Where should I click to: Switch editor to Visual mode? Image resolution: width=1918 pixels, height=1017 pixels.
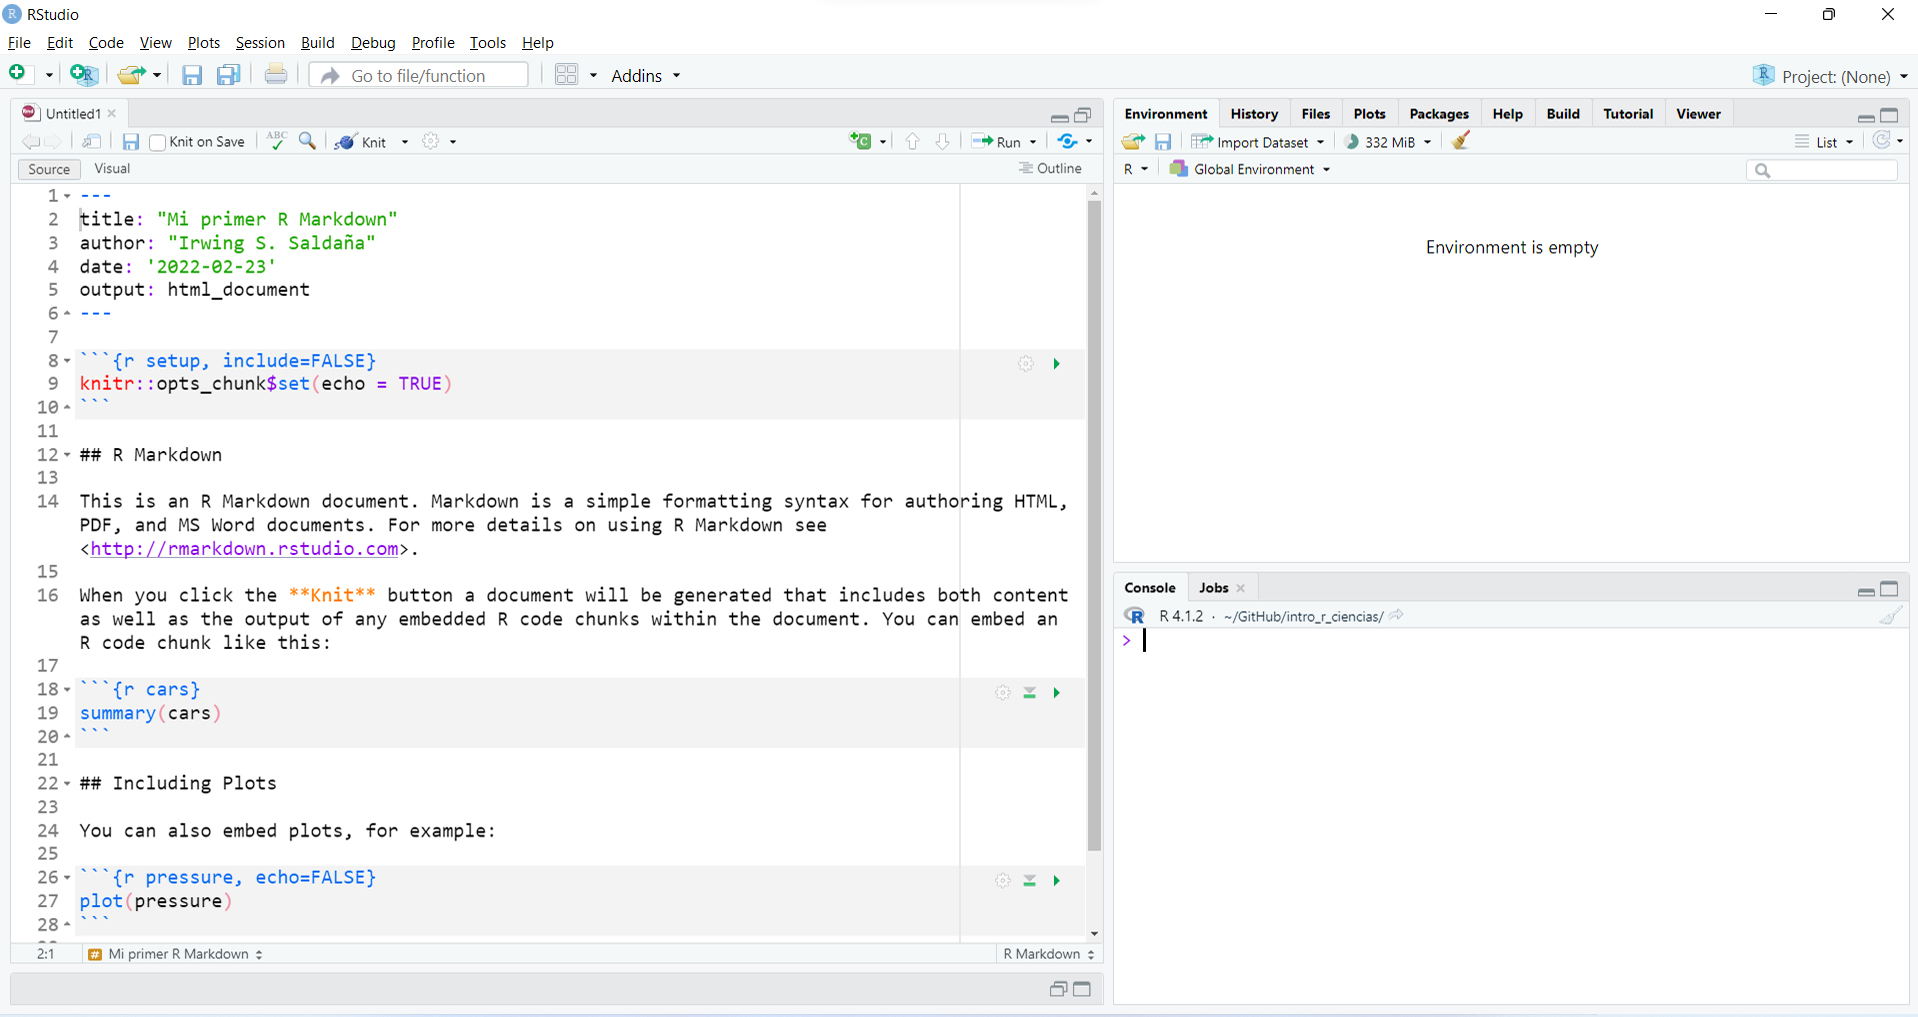[112, 169]
